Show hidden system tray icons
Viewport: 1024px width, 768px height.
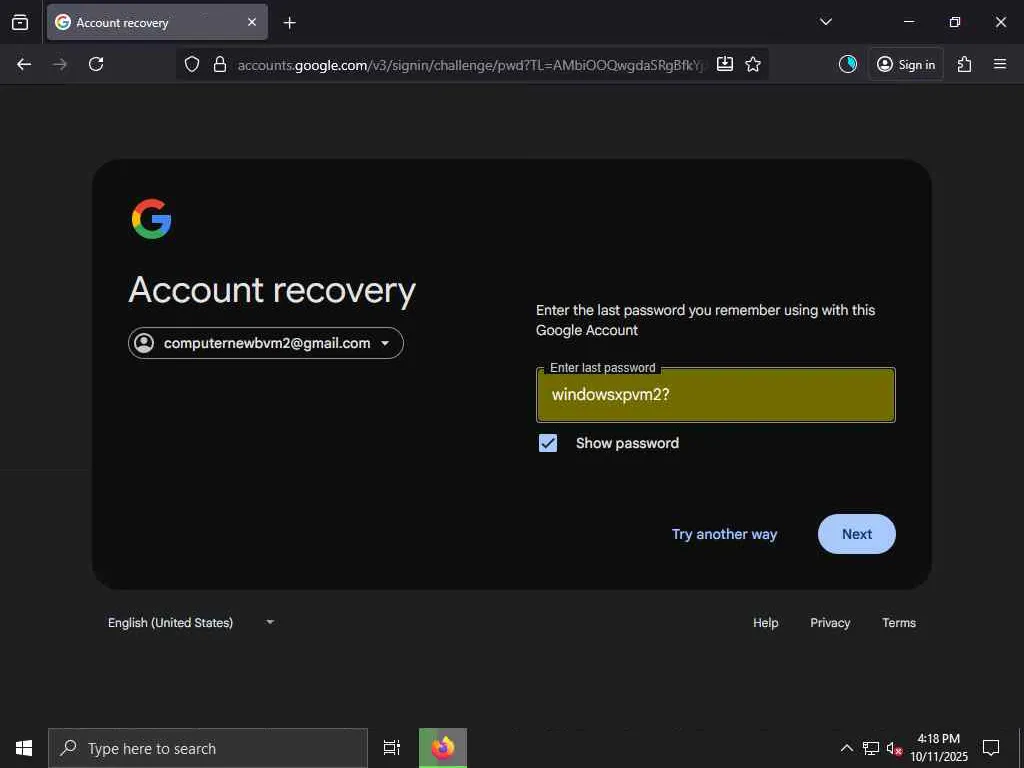[846, 748]
